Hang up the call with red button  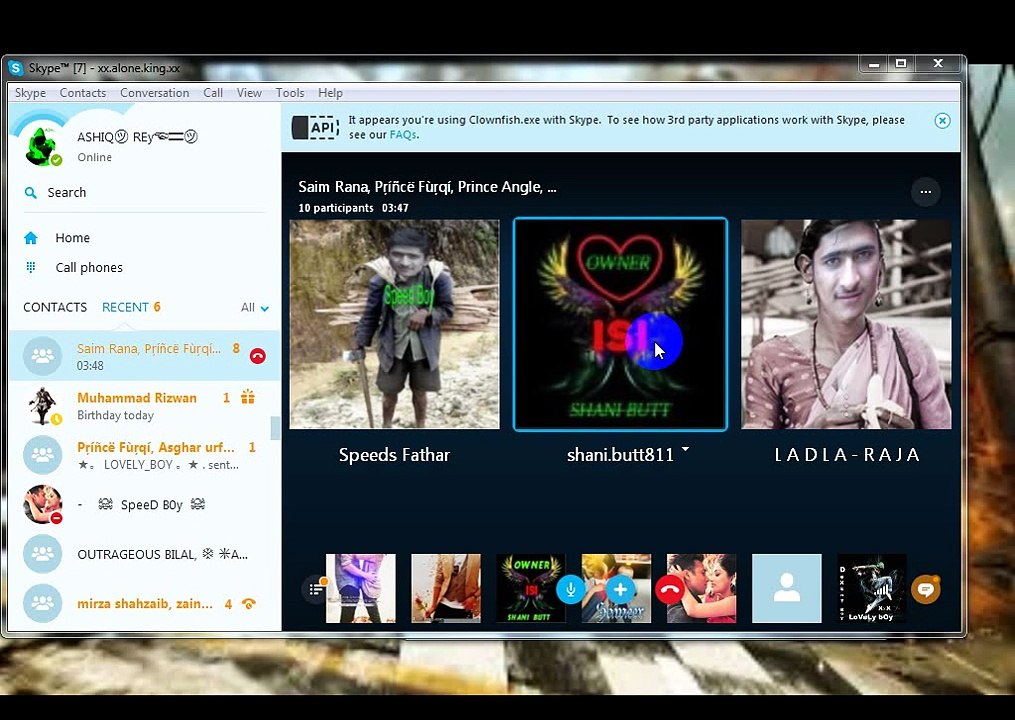[x=669, y=589]
